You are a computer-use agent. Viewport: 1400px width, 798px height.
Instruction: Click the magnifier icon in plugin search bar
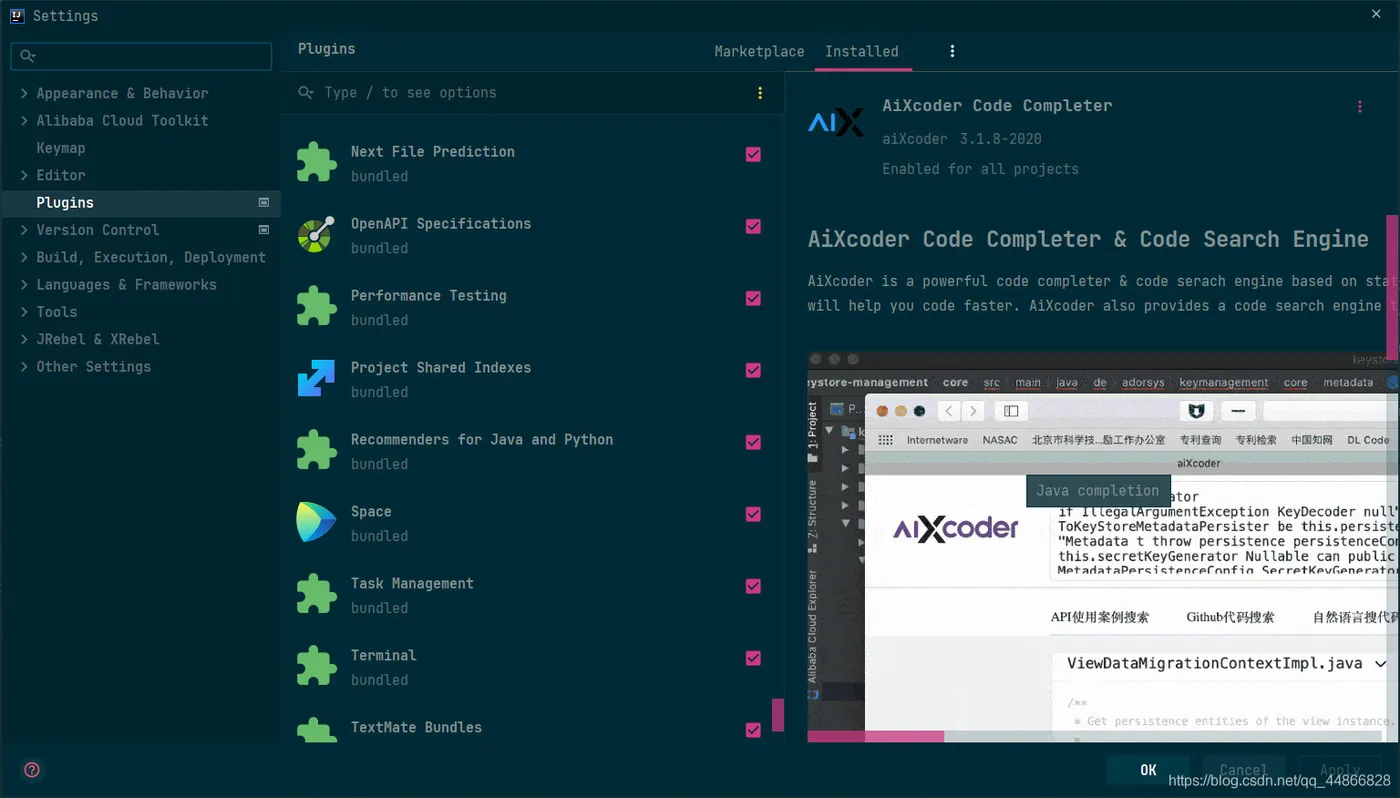[x=306, y=93]
